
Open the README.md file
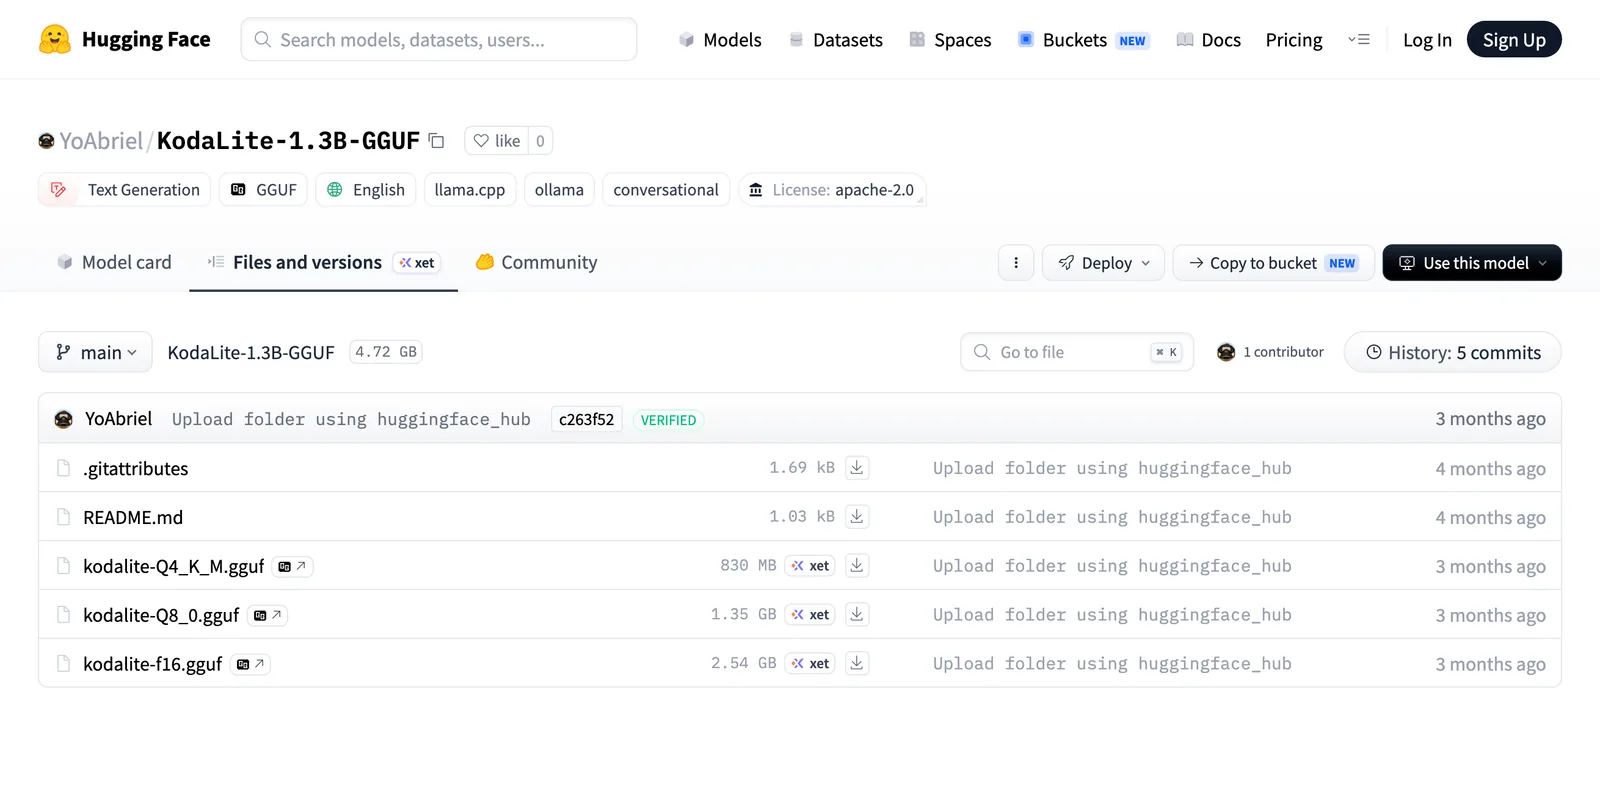pos(133,518)
